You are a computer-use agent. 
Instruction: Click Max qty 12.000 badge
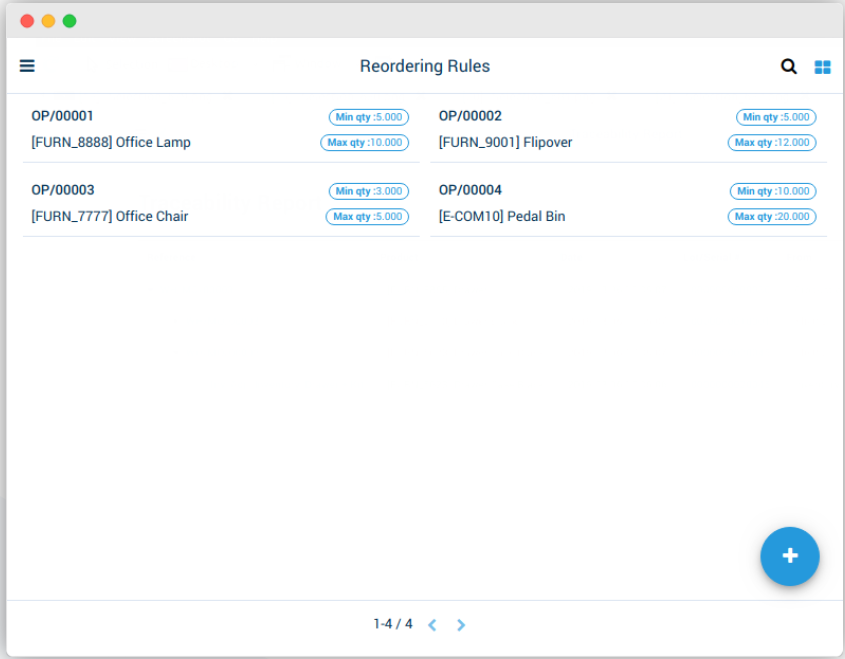coord(772,142)
